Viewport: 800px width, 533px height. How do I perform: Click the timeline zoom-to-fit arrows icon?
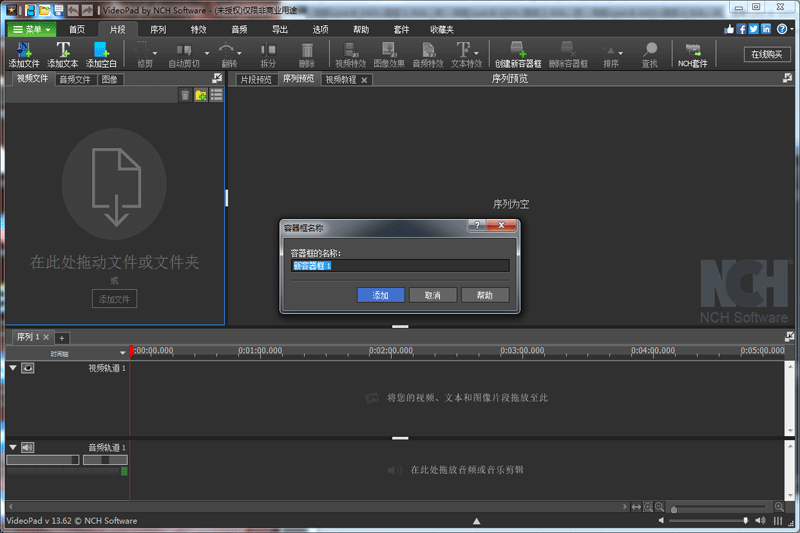click(x=635, y=508)
